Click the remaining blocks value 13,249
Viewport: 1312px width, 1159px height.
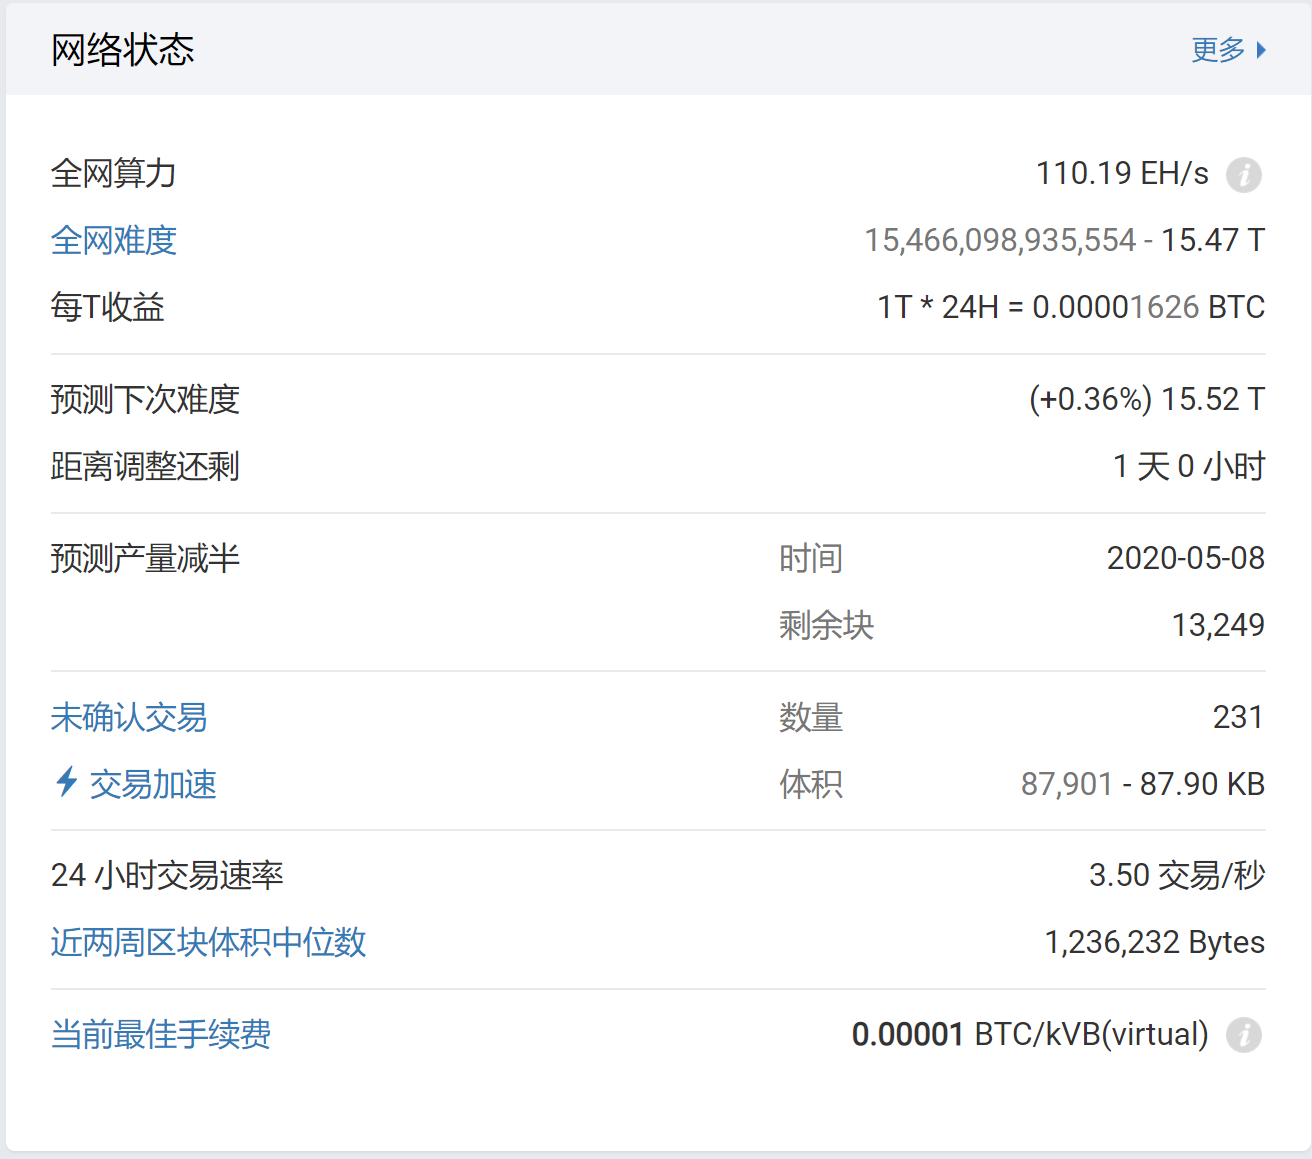tap(1218, 625)
